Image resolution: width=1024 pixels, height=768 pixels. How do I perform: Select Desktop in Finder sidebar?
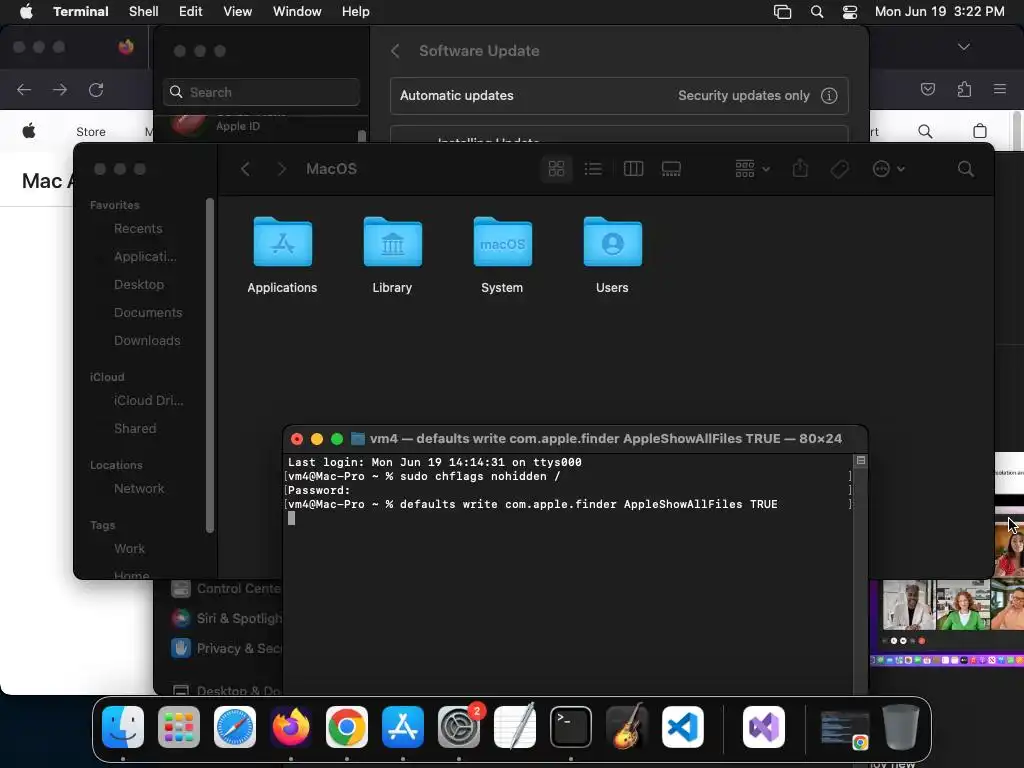138,285
